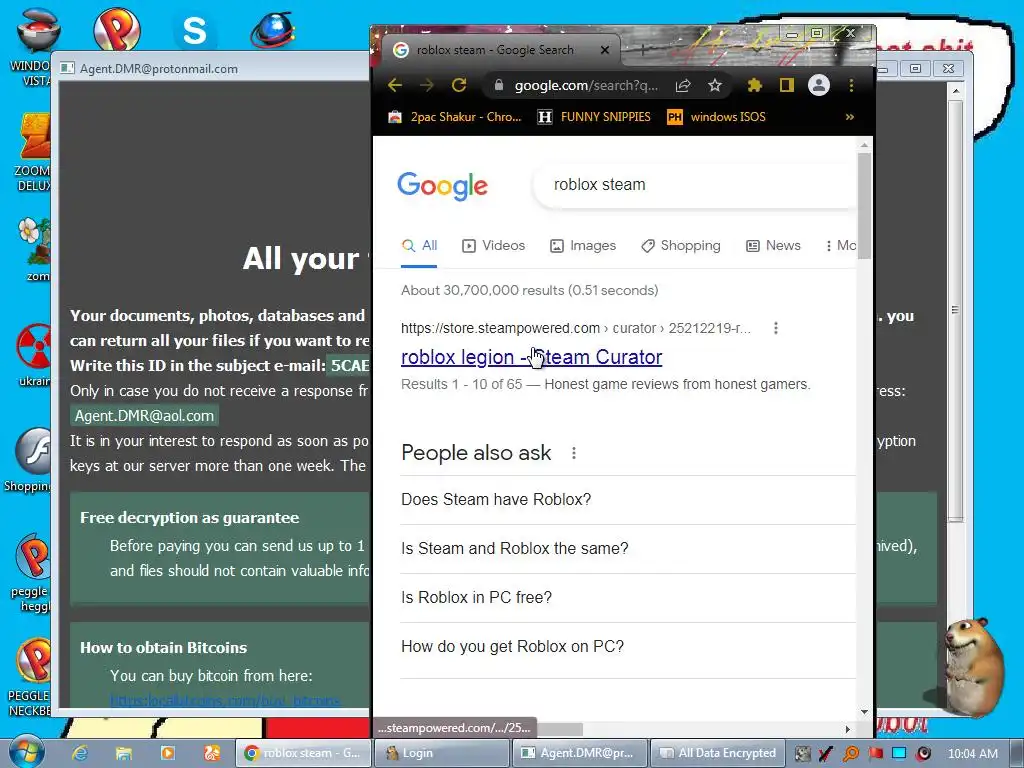The width and height of the screenshot is (1024, 768).
Task: Click 'How to obtain Bitcoins' heading
Action: pyautogui.click(x=163, y=648)
